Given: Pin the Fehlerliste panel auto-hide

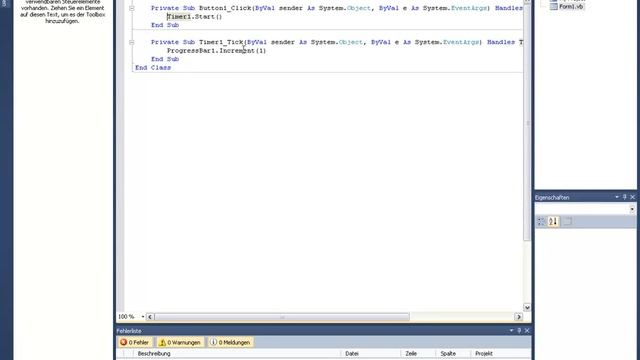Looking at the screenshot, I should pyautogui.click(x=519, y=331).
